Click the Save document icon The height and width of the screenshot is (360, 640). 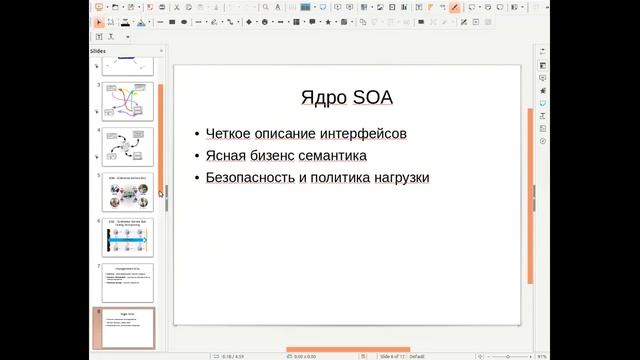point(131,7)
